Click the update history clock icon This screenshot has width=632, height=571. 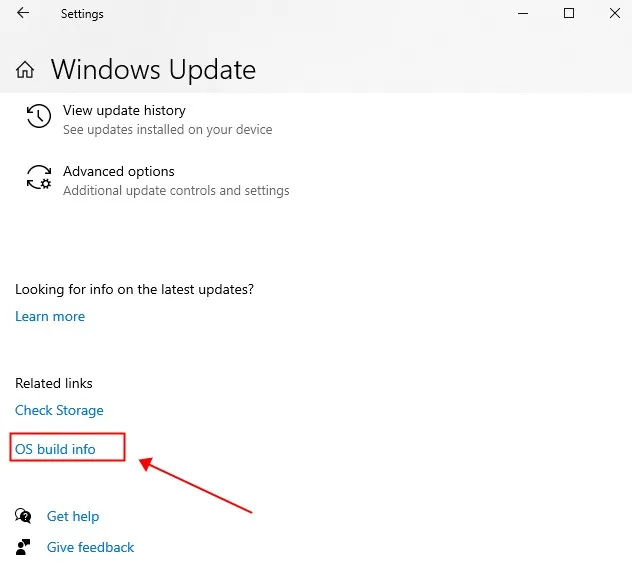38,117
